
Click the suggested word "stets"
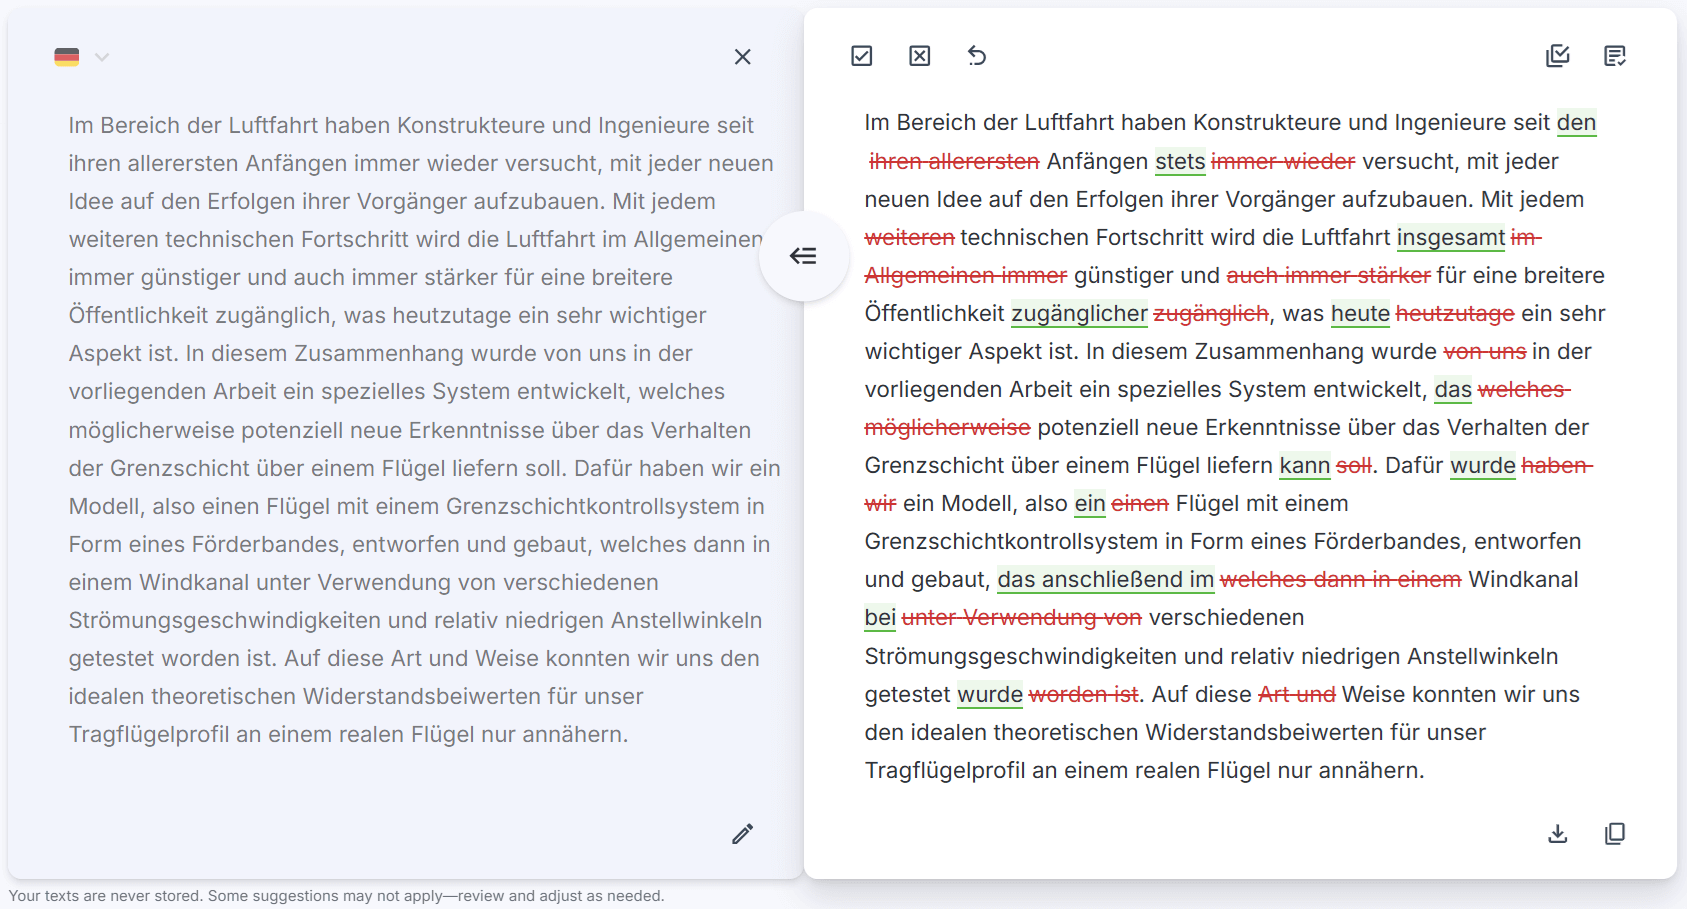pos(1180,161)
